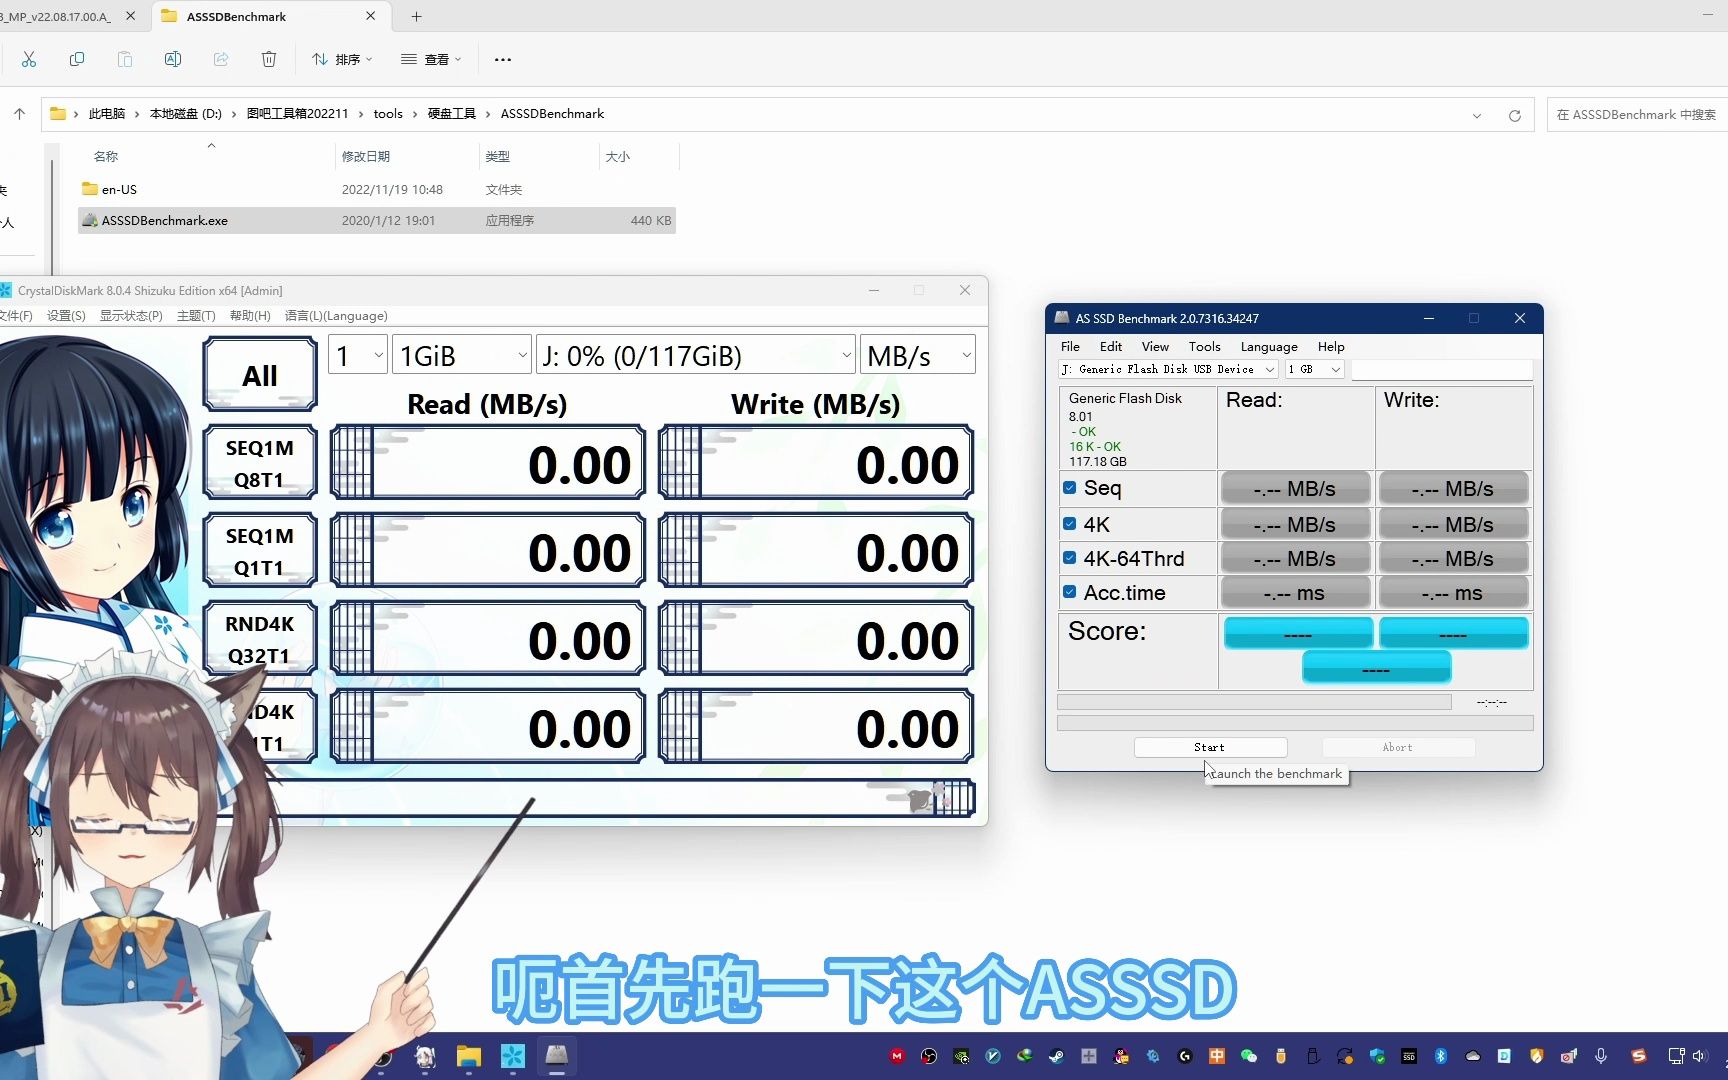Open the Help menu in AS SSD
This screenshot has height=1080, width=1728.
pos(1331,347)
